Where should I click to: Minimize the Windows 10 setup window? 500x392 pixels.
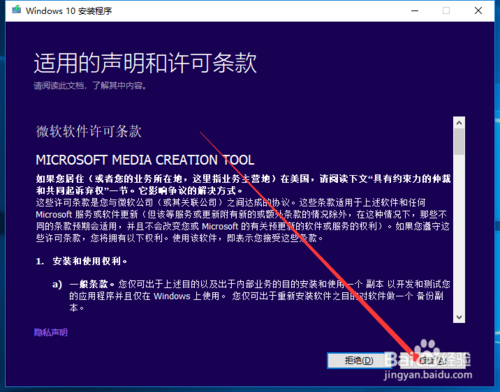(x=415, y=11)
